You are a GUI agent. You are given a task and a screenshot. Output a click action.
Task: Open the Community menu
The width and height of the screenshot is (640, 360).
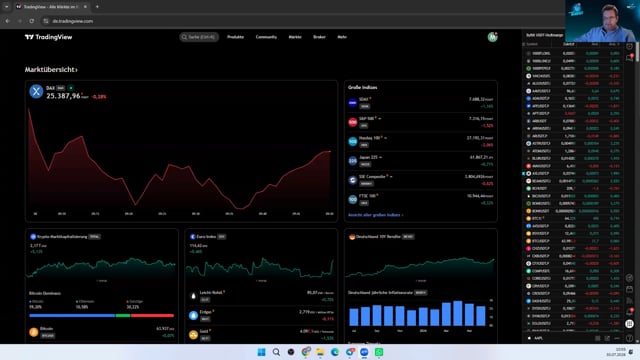pos(266,37)
